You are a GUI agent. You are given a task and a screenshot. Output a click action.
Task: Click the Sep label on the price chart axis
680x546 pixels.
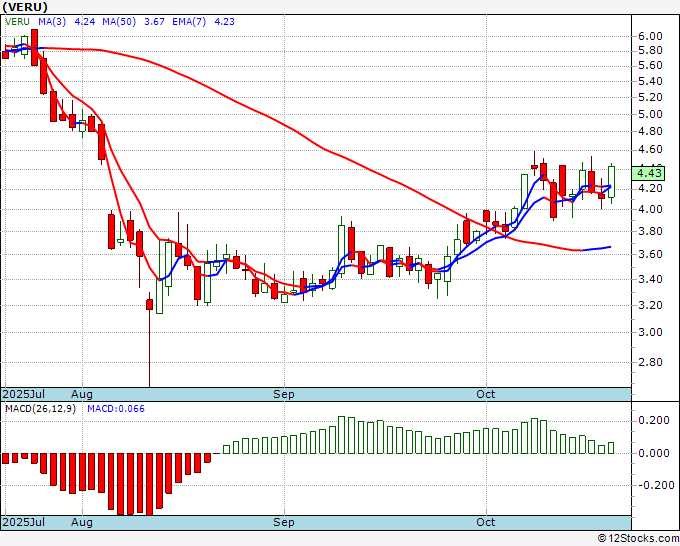coord(284,394)
